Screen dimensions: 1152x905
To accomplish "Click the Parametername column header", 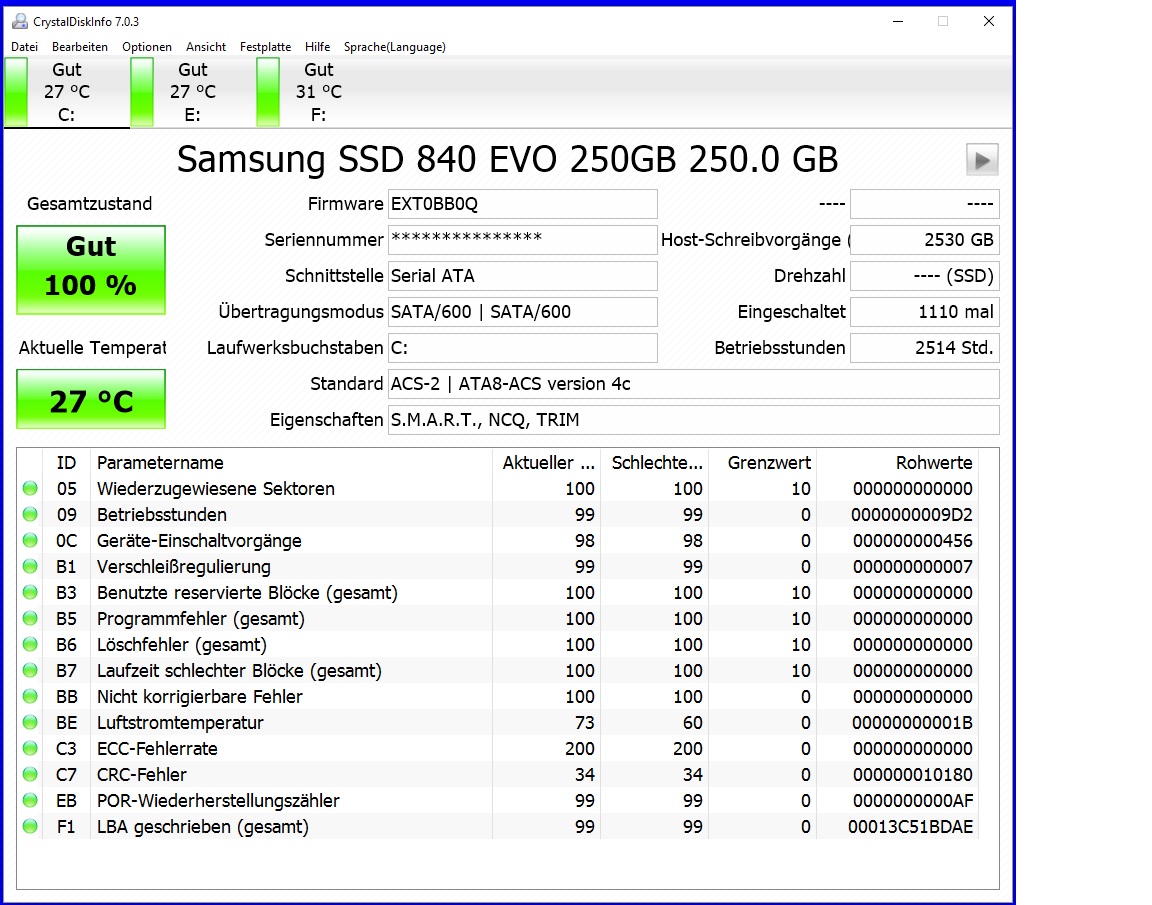I will [x=291, y=463].
